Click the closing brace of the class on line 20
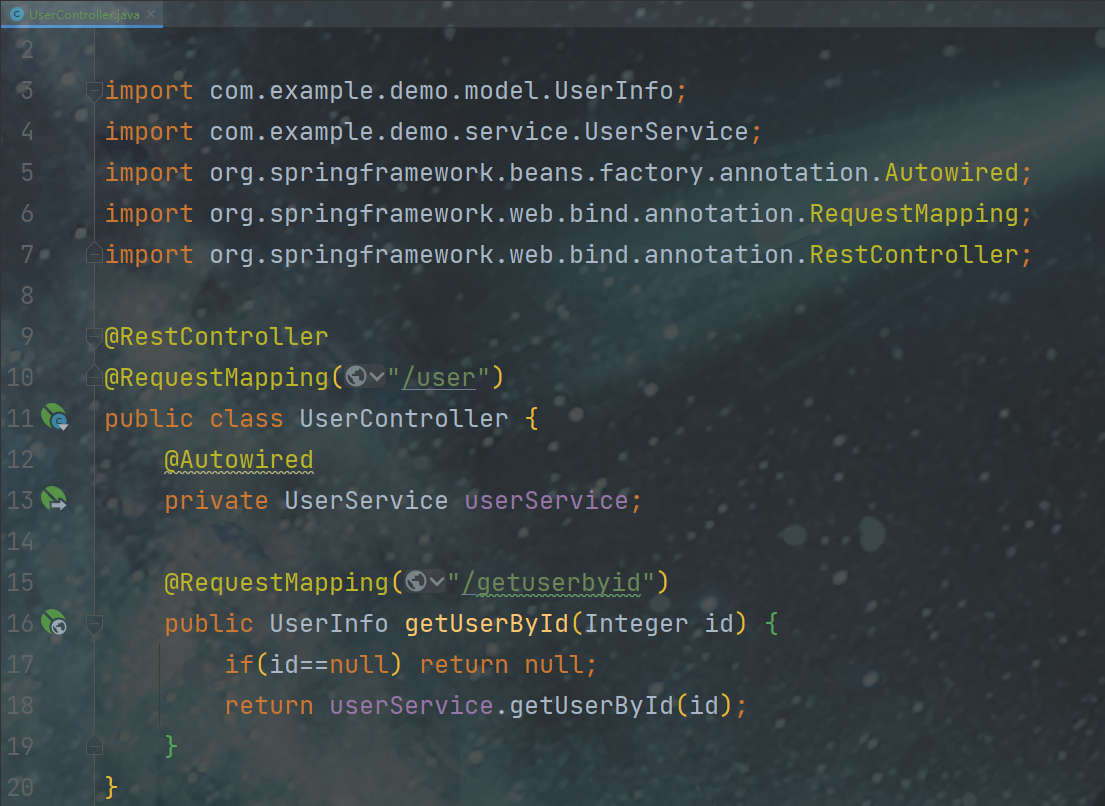The width and height of the screenshot is (1105, 806). (111, 787)
